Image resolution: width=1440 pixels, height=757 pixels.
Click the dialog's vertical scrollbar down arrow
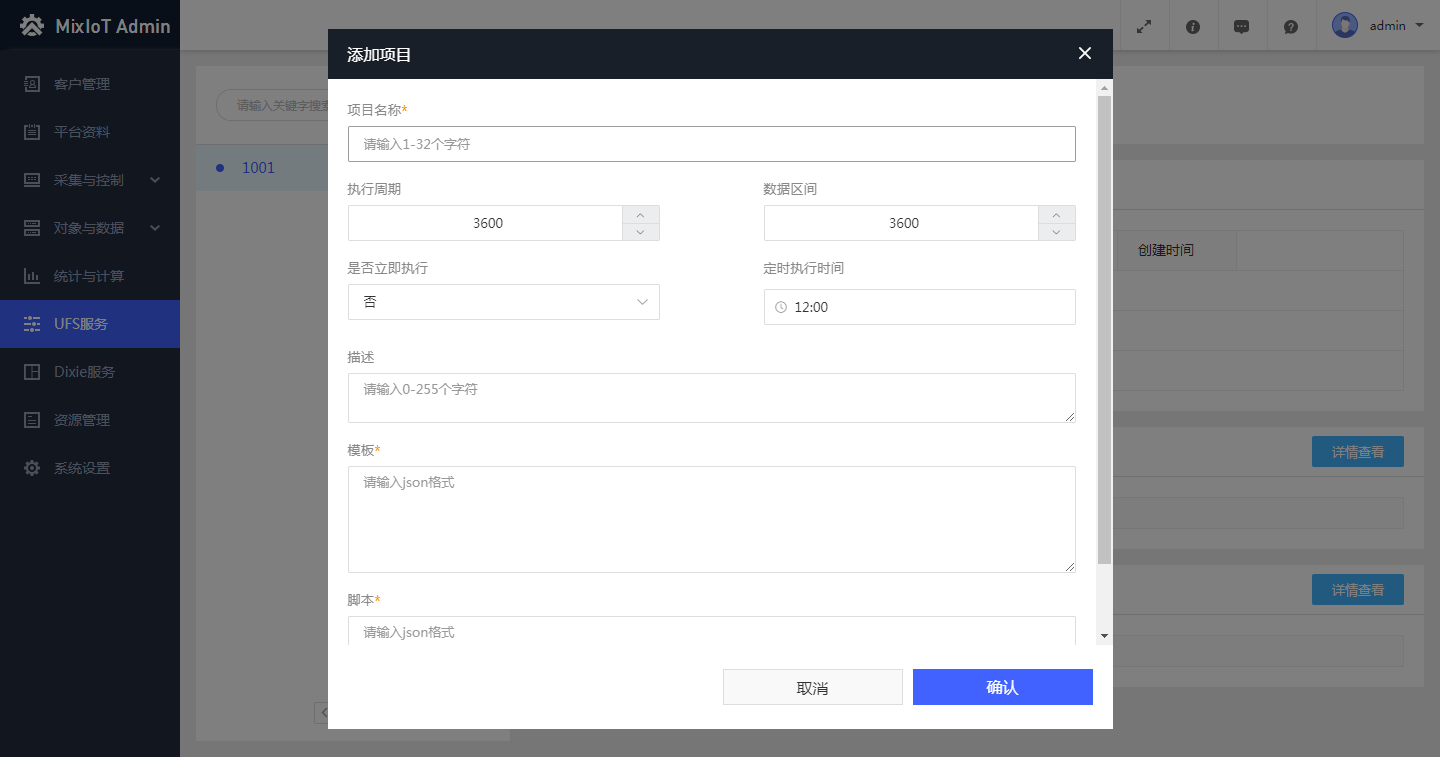[1104, 635]
